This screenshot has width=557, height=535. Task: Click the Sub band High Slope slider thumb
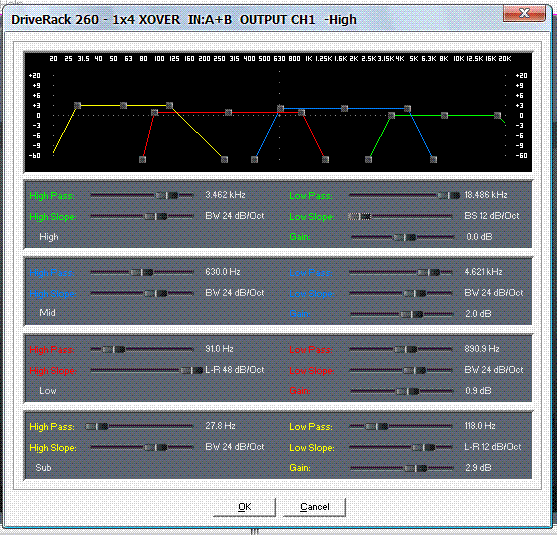coord(156,448)
